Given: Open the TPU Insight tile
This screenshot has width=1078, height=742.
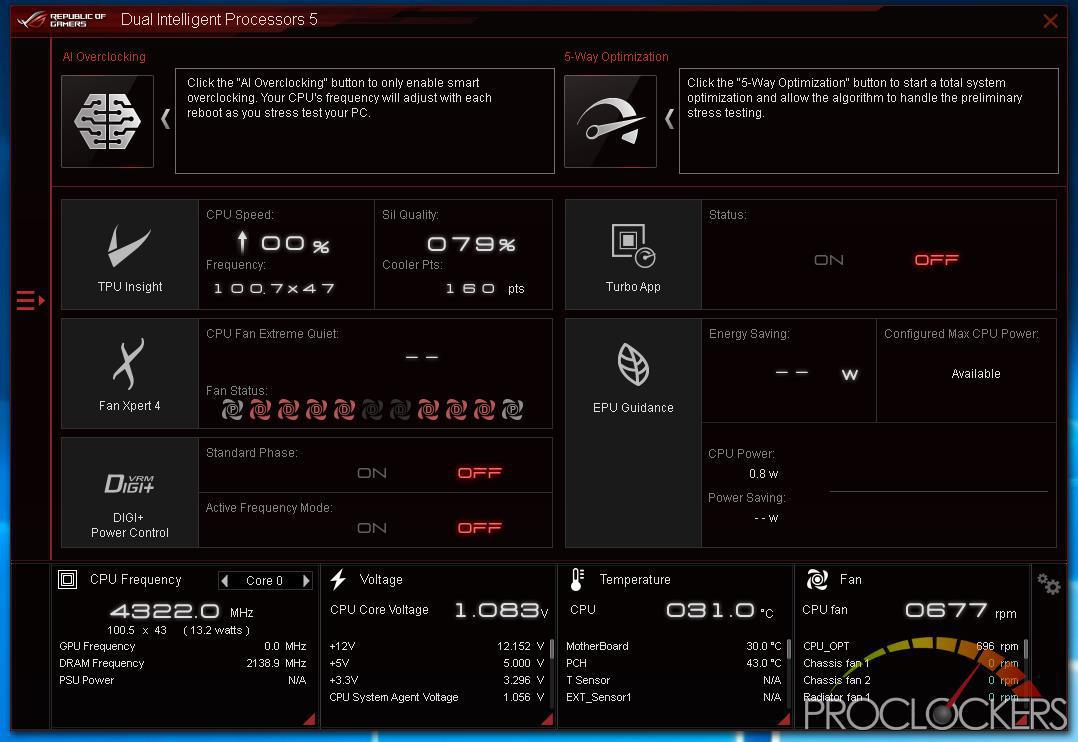Looking at the screenshot, I should (130, 254).
